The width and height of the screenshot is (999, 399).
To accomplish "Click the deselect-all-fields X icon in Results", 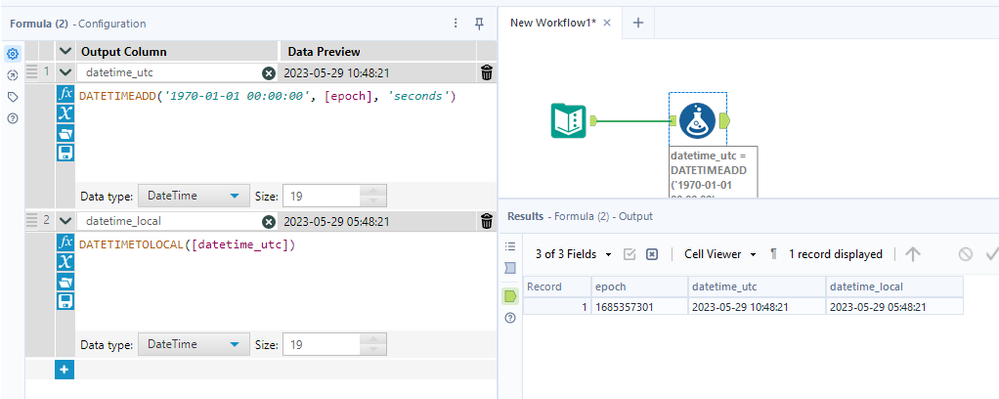I will click(652, 254).
